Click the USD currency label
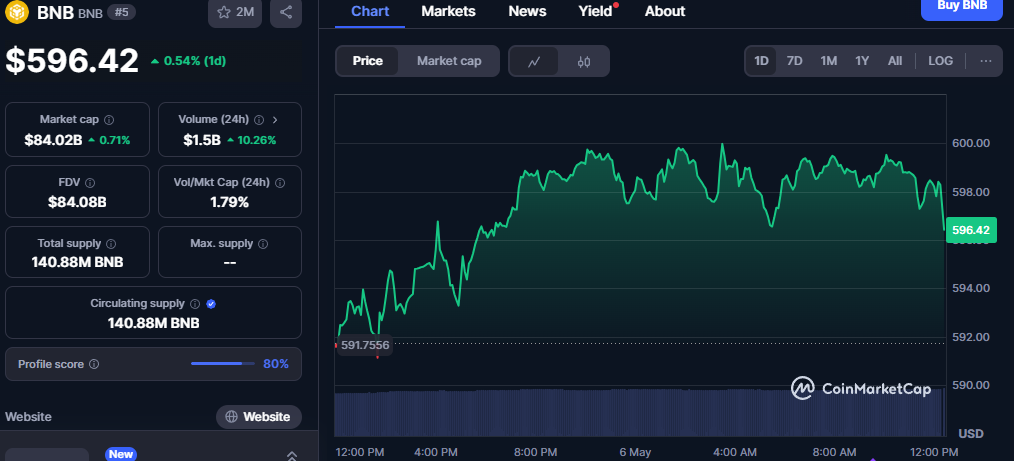This screenshot has height=461, width=1014. point(971,433)
